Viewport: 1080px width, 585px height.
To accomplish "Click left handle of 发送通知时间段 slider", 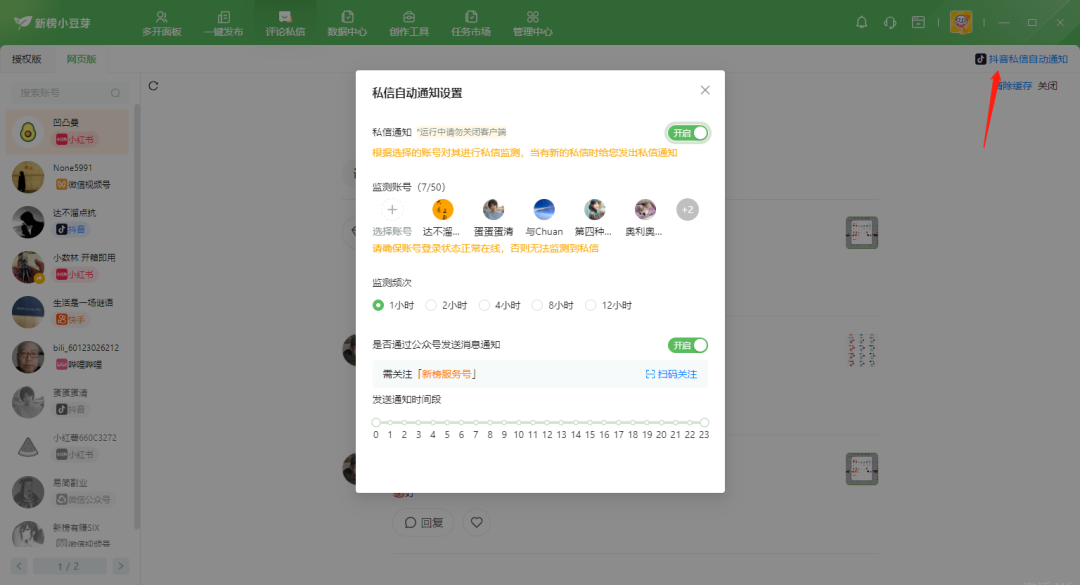I will click(376, 422).
